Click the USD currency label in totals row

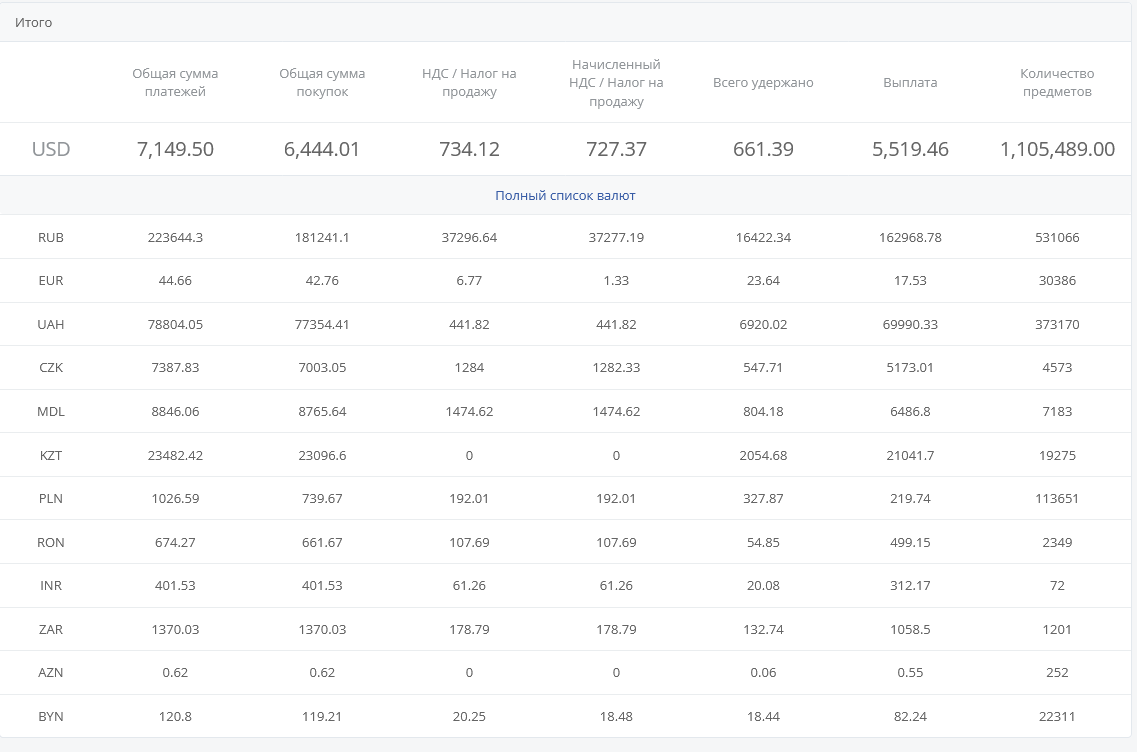[51, 150]
